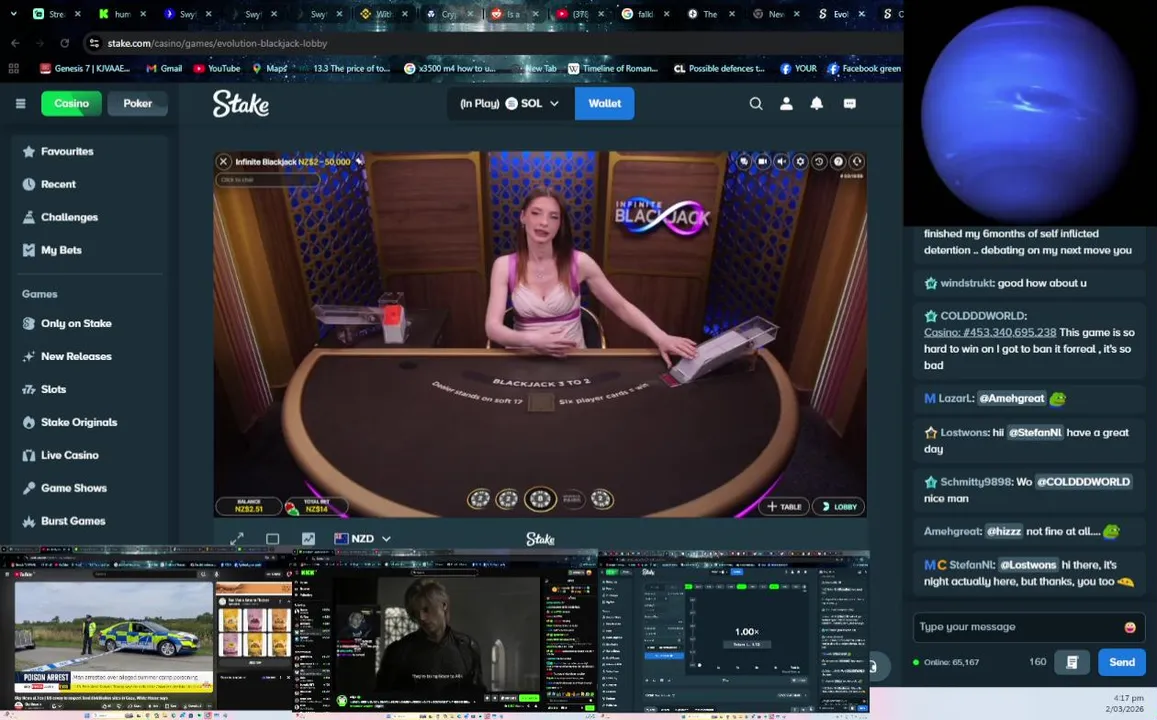
Task: Reload the browser page
Action: tap(64, 44)
